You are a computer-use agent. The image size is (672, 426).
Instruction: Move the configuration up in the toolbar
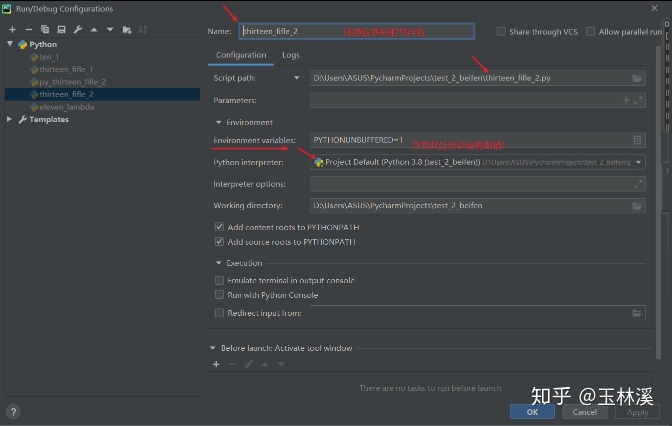coord(94,30)
